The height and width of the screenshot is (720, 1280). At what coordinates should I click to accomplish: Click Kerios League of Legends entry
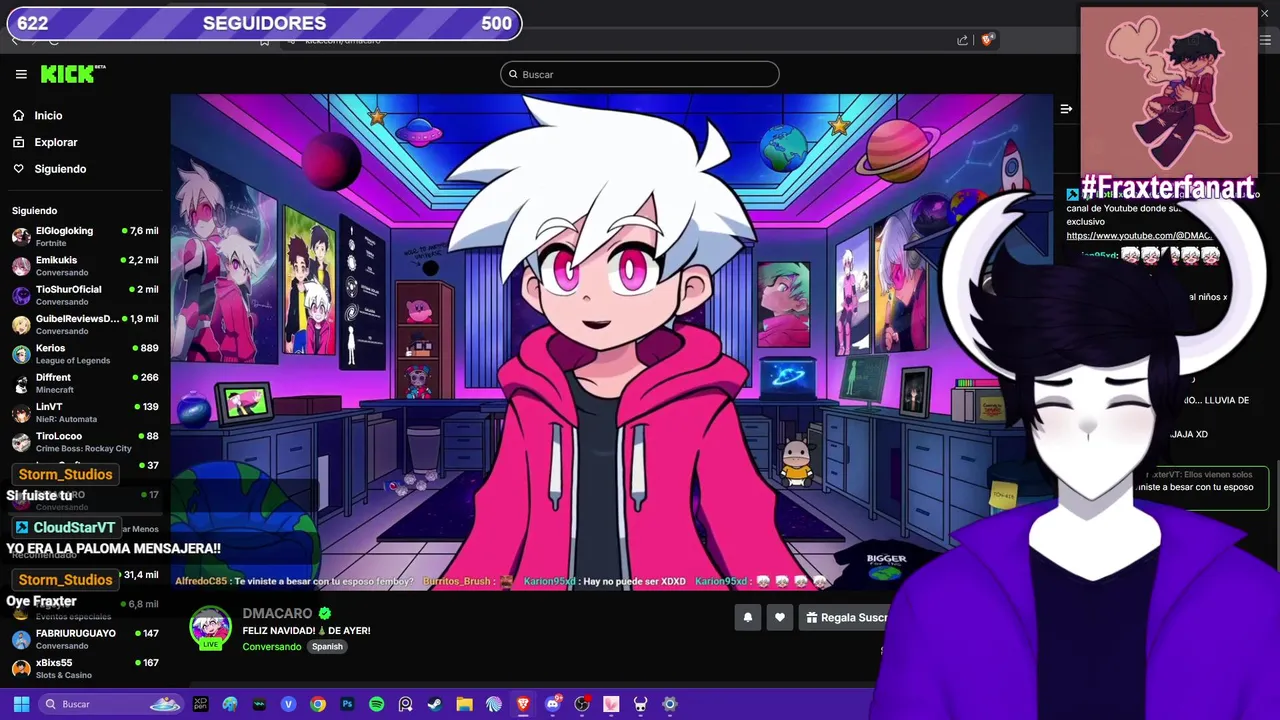85,354
